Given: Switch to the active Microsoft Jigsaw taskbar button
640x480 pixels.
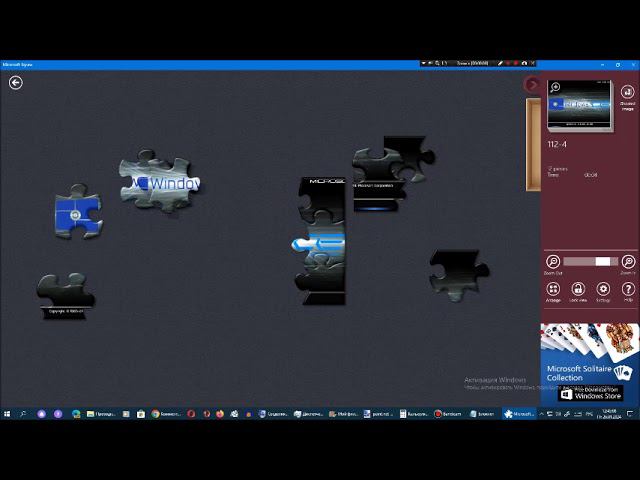Looking at the screenshot, I should coord(519,414).
